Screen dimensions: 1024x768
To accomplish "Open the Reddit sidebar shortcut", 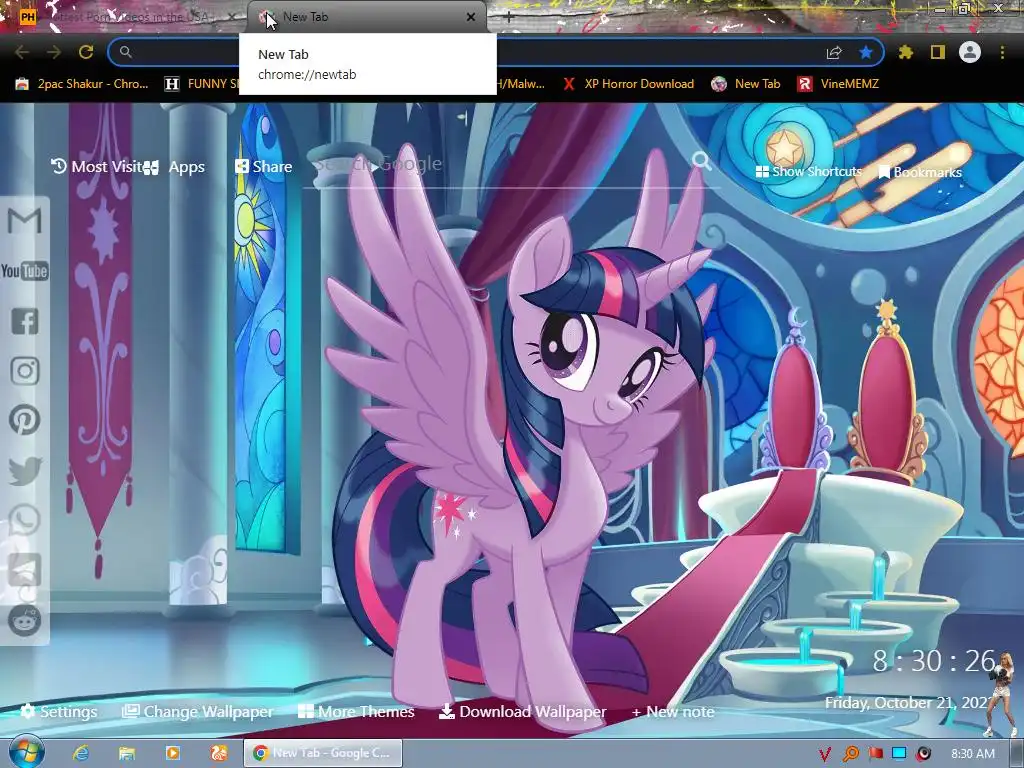I will [x=25, y=620].
